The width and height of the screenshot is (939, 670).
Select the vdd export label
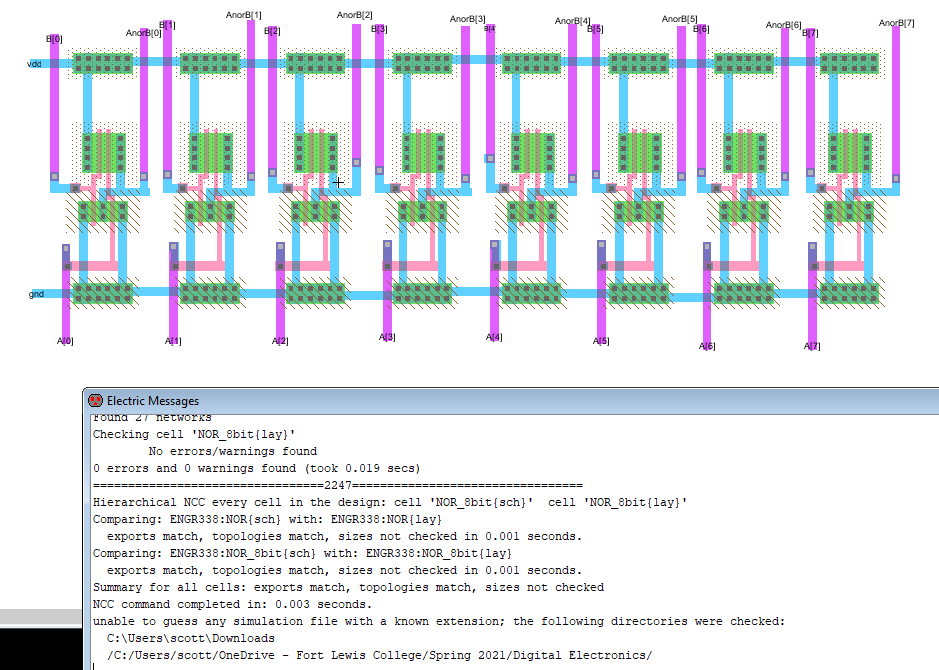tap(34, 63)
